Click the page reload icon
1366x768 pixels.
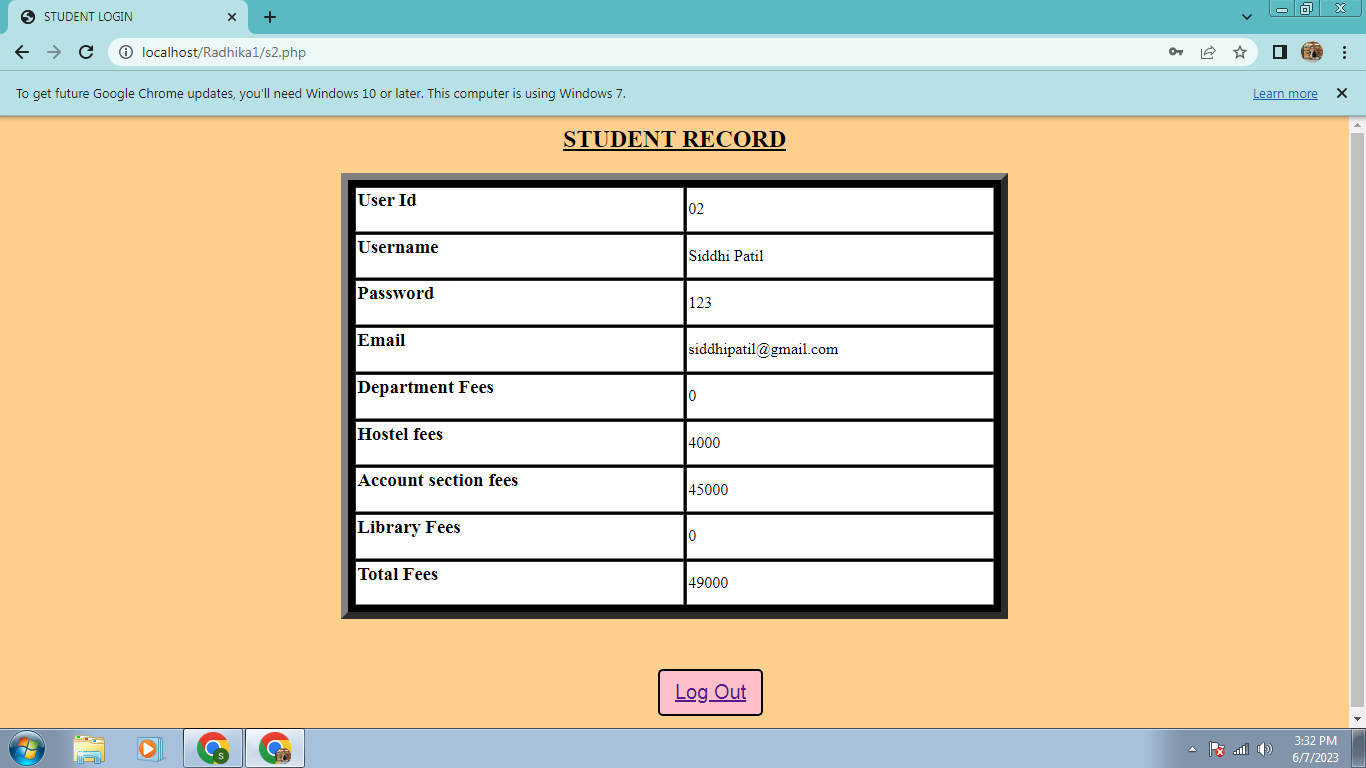coord(85,52)
